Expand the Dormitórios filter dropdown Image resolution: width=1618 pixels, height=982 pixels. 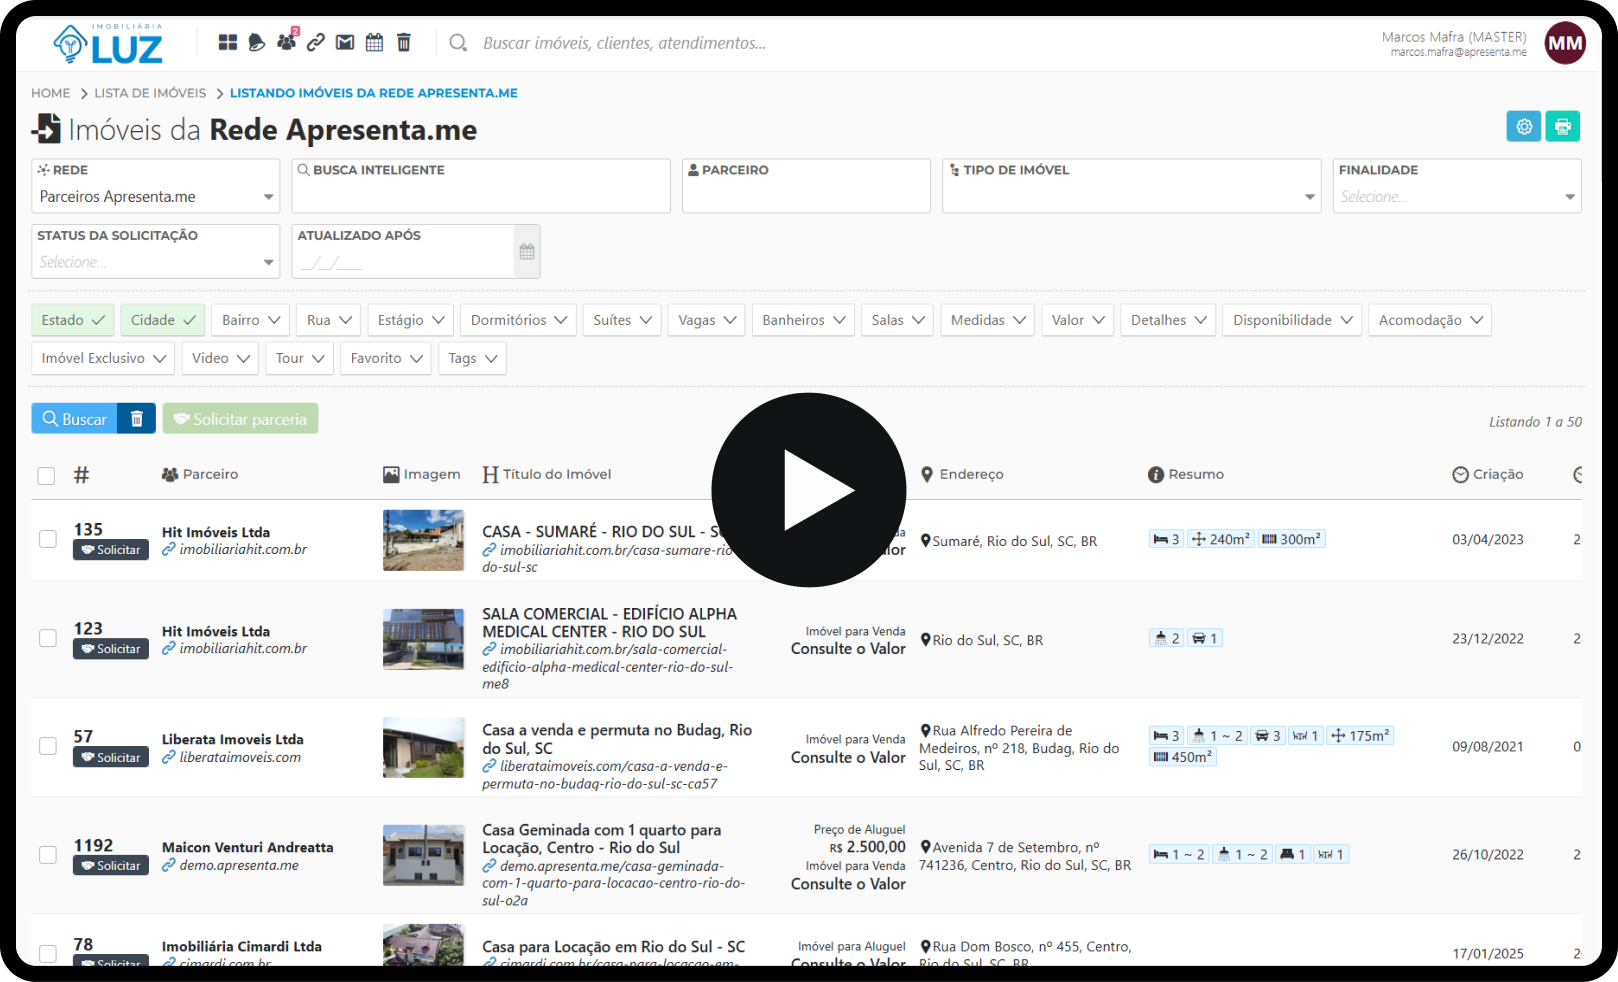coord(518,320)
